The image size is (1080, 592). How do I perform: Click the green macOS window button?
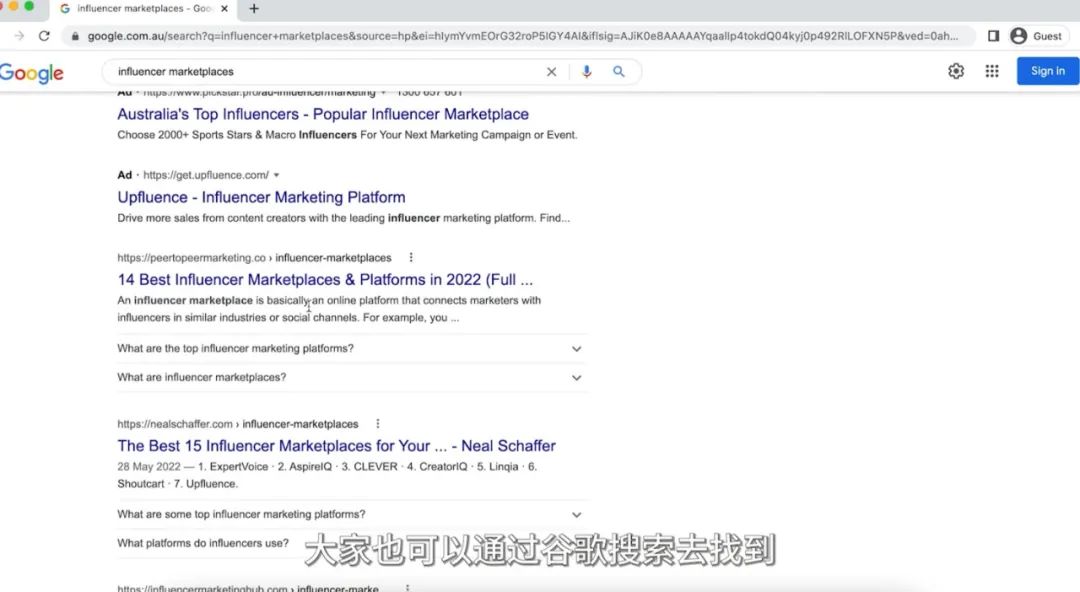click(29, 6)
